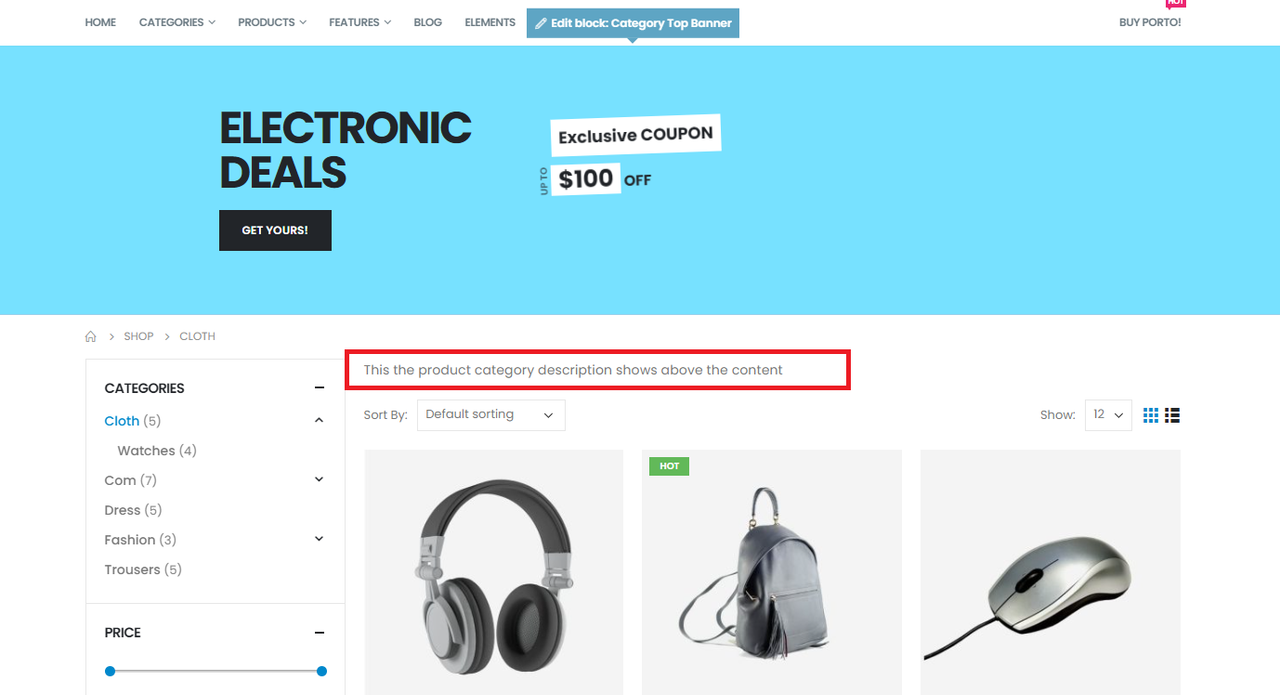Expand the Com category chevron

coord(319,480)
